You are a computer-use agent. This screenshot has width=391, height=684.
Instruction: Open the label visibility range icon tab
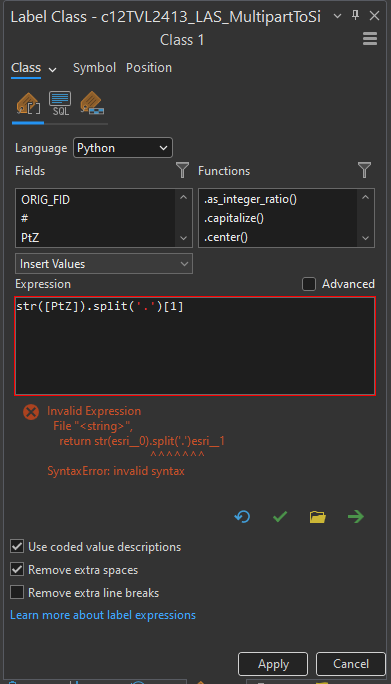pos(92,103)
